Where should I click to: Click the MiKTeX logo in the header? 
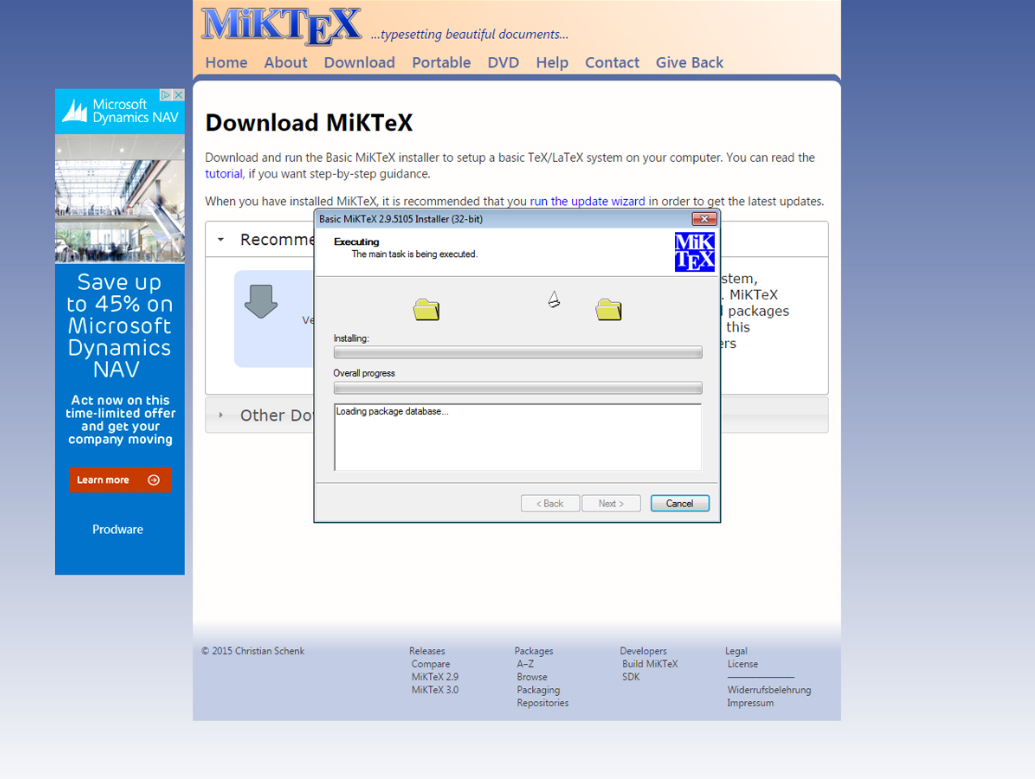coord(281,26)
